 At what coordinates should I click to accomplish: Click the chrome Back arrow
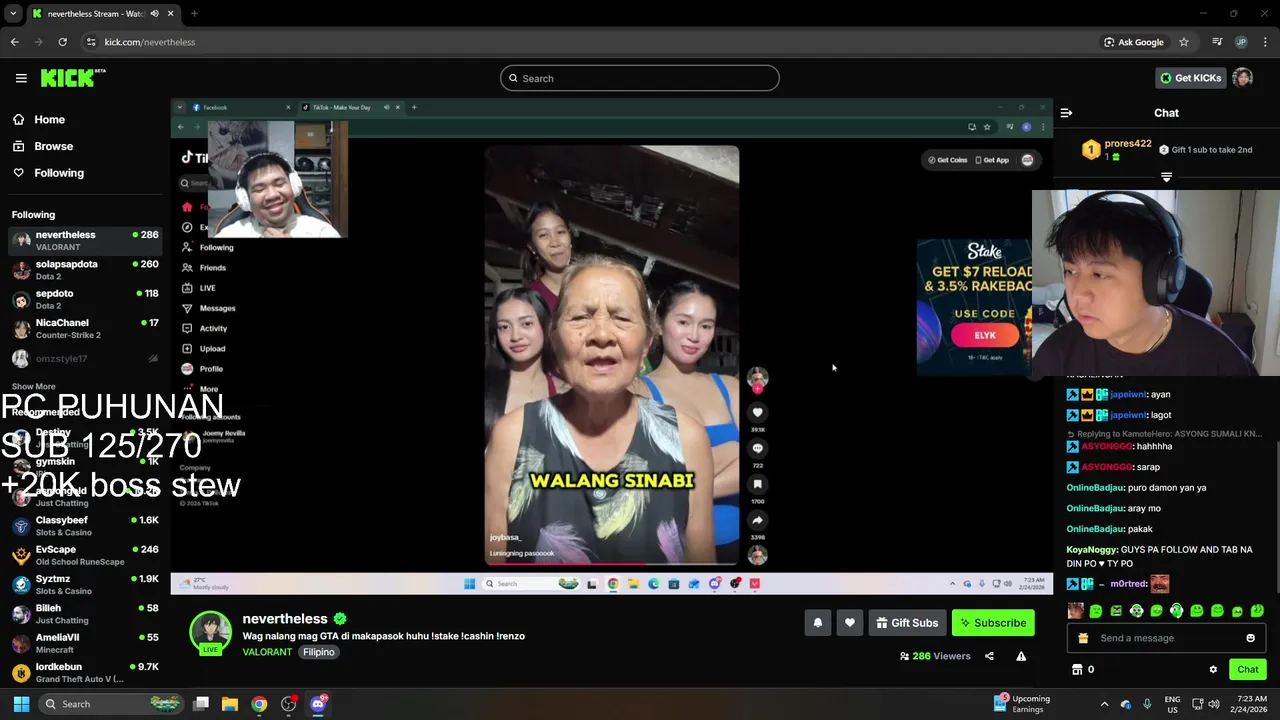pos(14,42)
